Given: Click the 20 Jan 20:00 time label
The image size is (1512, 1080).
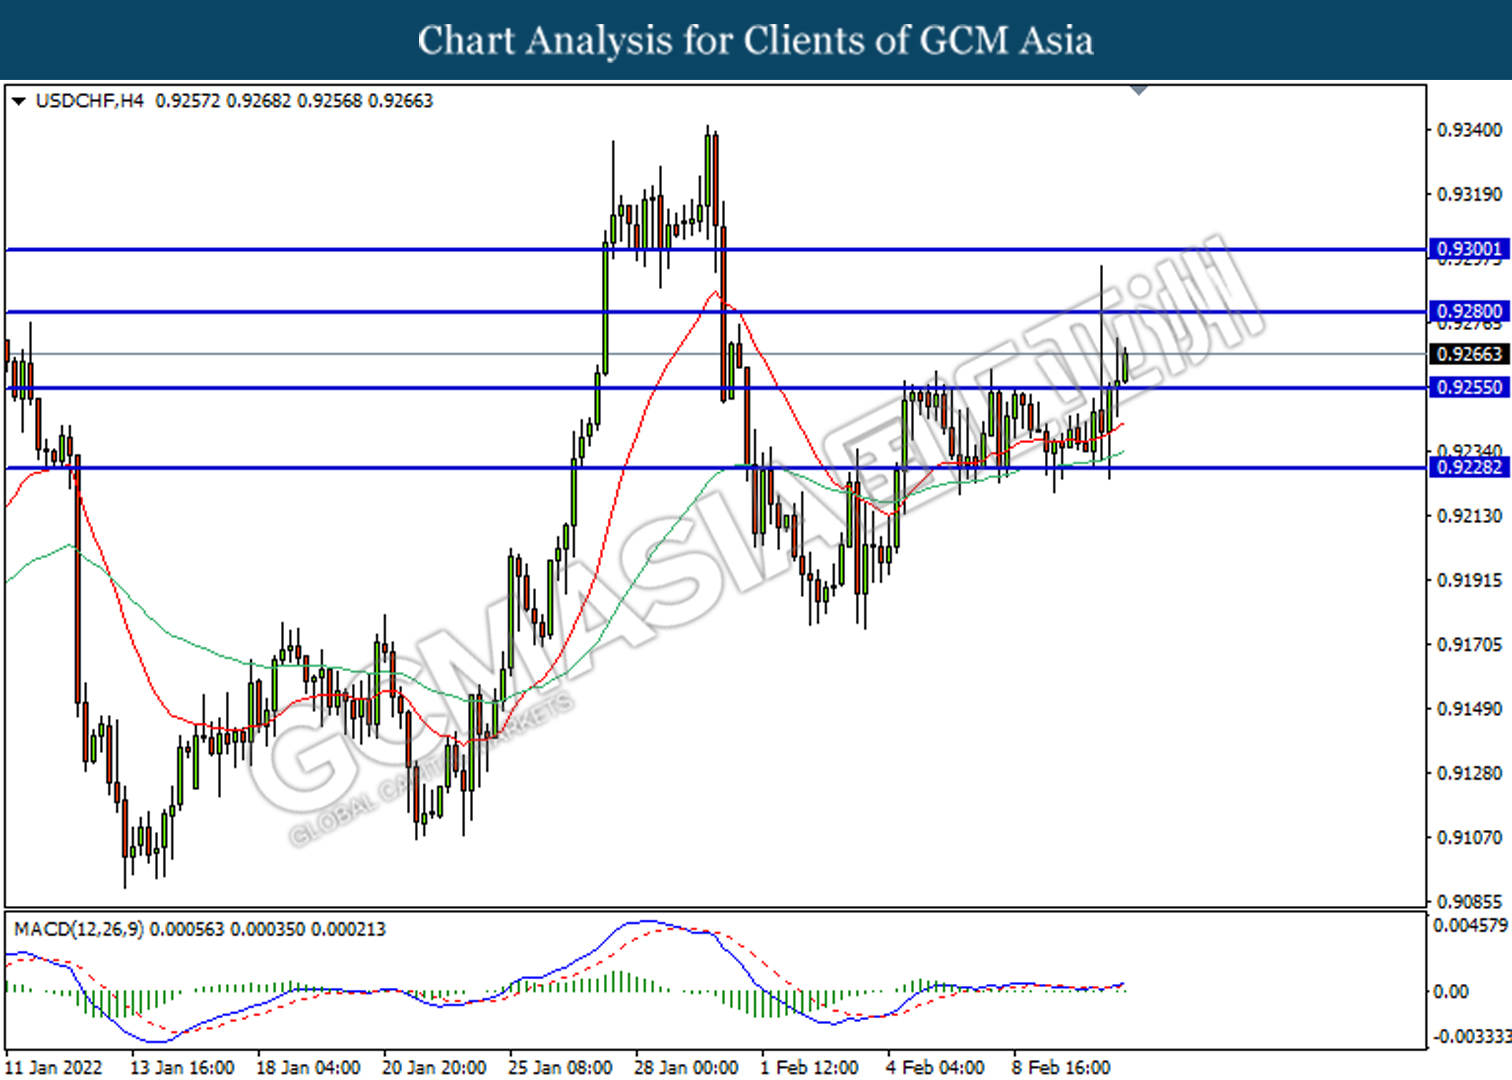Looking at the screenshot, I should [434, 1067].
